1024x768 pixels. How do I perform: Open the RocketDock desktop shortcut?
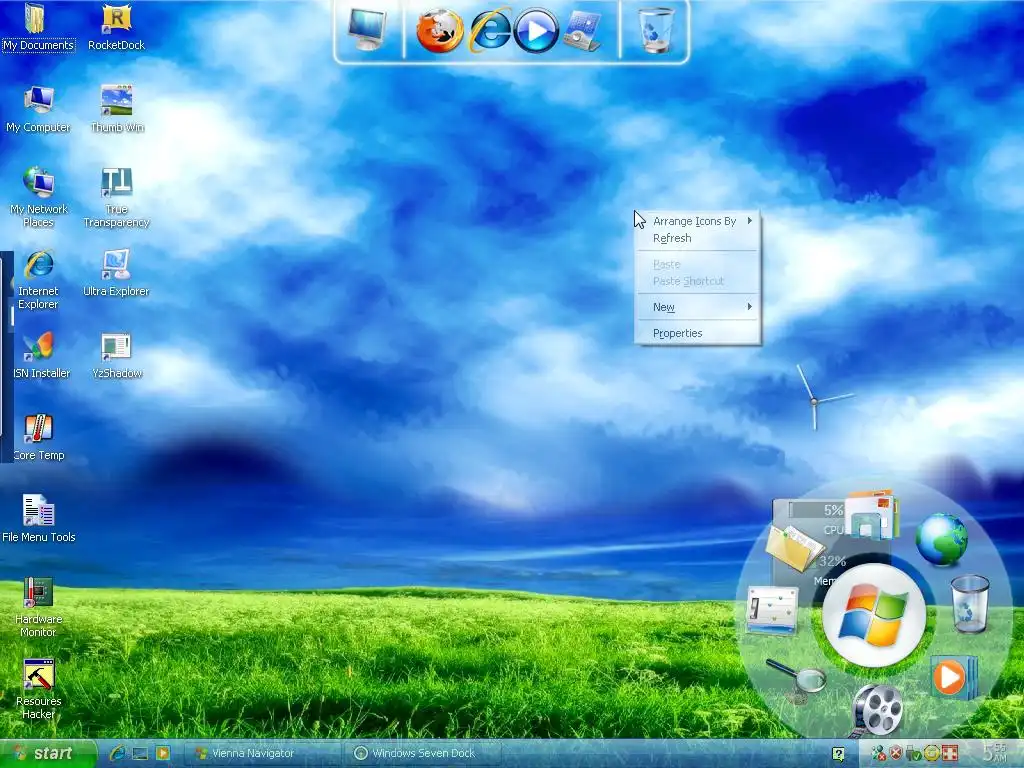click(x=116, y=27)
